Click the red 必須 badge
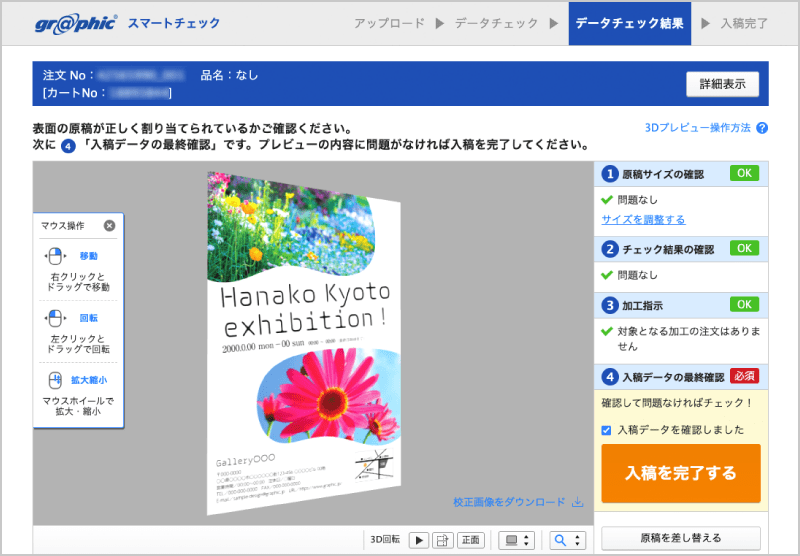This screenshot has height=556, width=800. (744, 376)
